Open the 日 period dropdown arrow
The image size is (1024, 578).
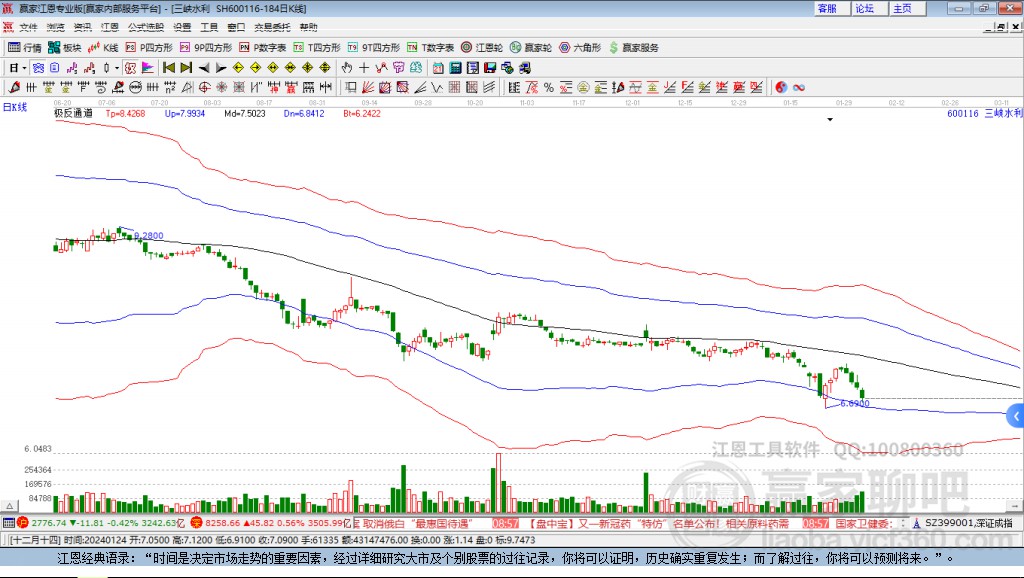24,68
